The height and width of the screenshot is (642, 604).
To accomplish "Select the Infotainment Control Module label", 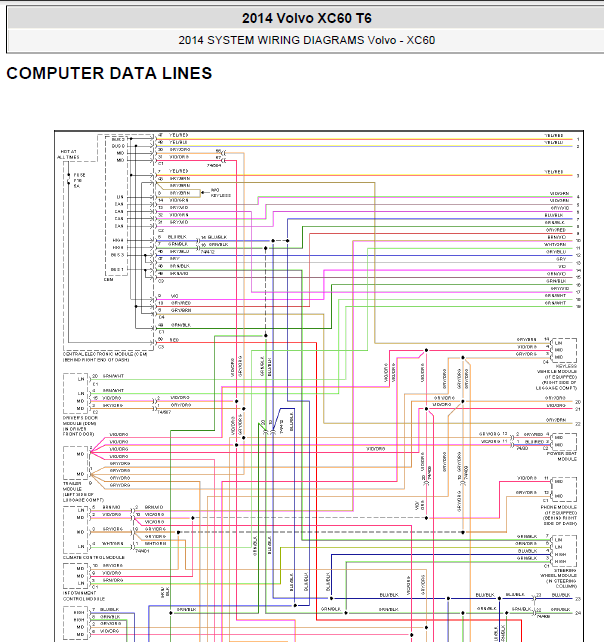I will pos(84,596).
